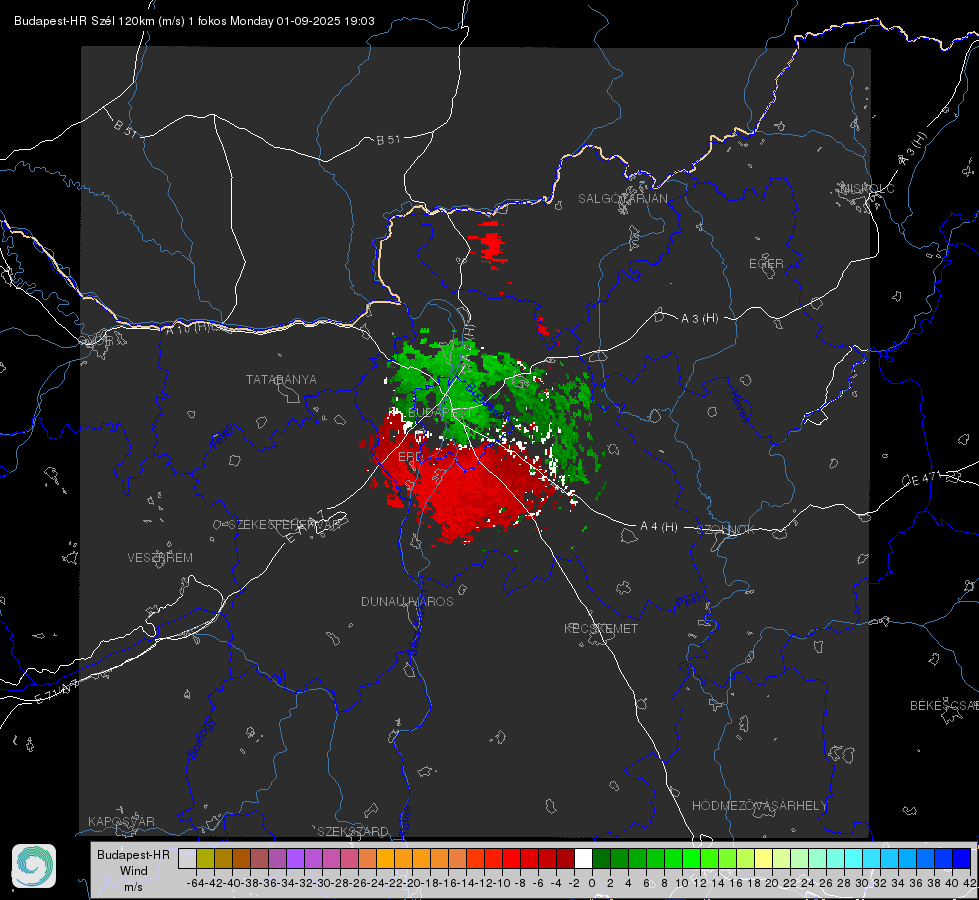The height and width of the screenshot is (900, 979).
Task: Click the ERD town label
Action: (x=410, y=457)
